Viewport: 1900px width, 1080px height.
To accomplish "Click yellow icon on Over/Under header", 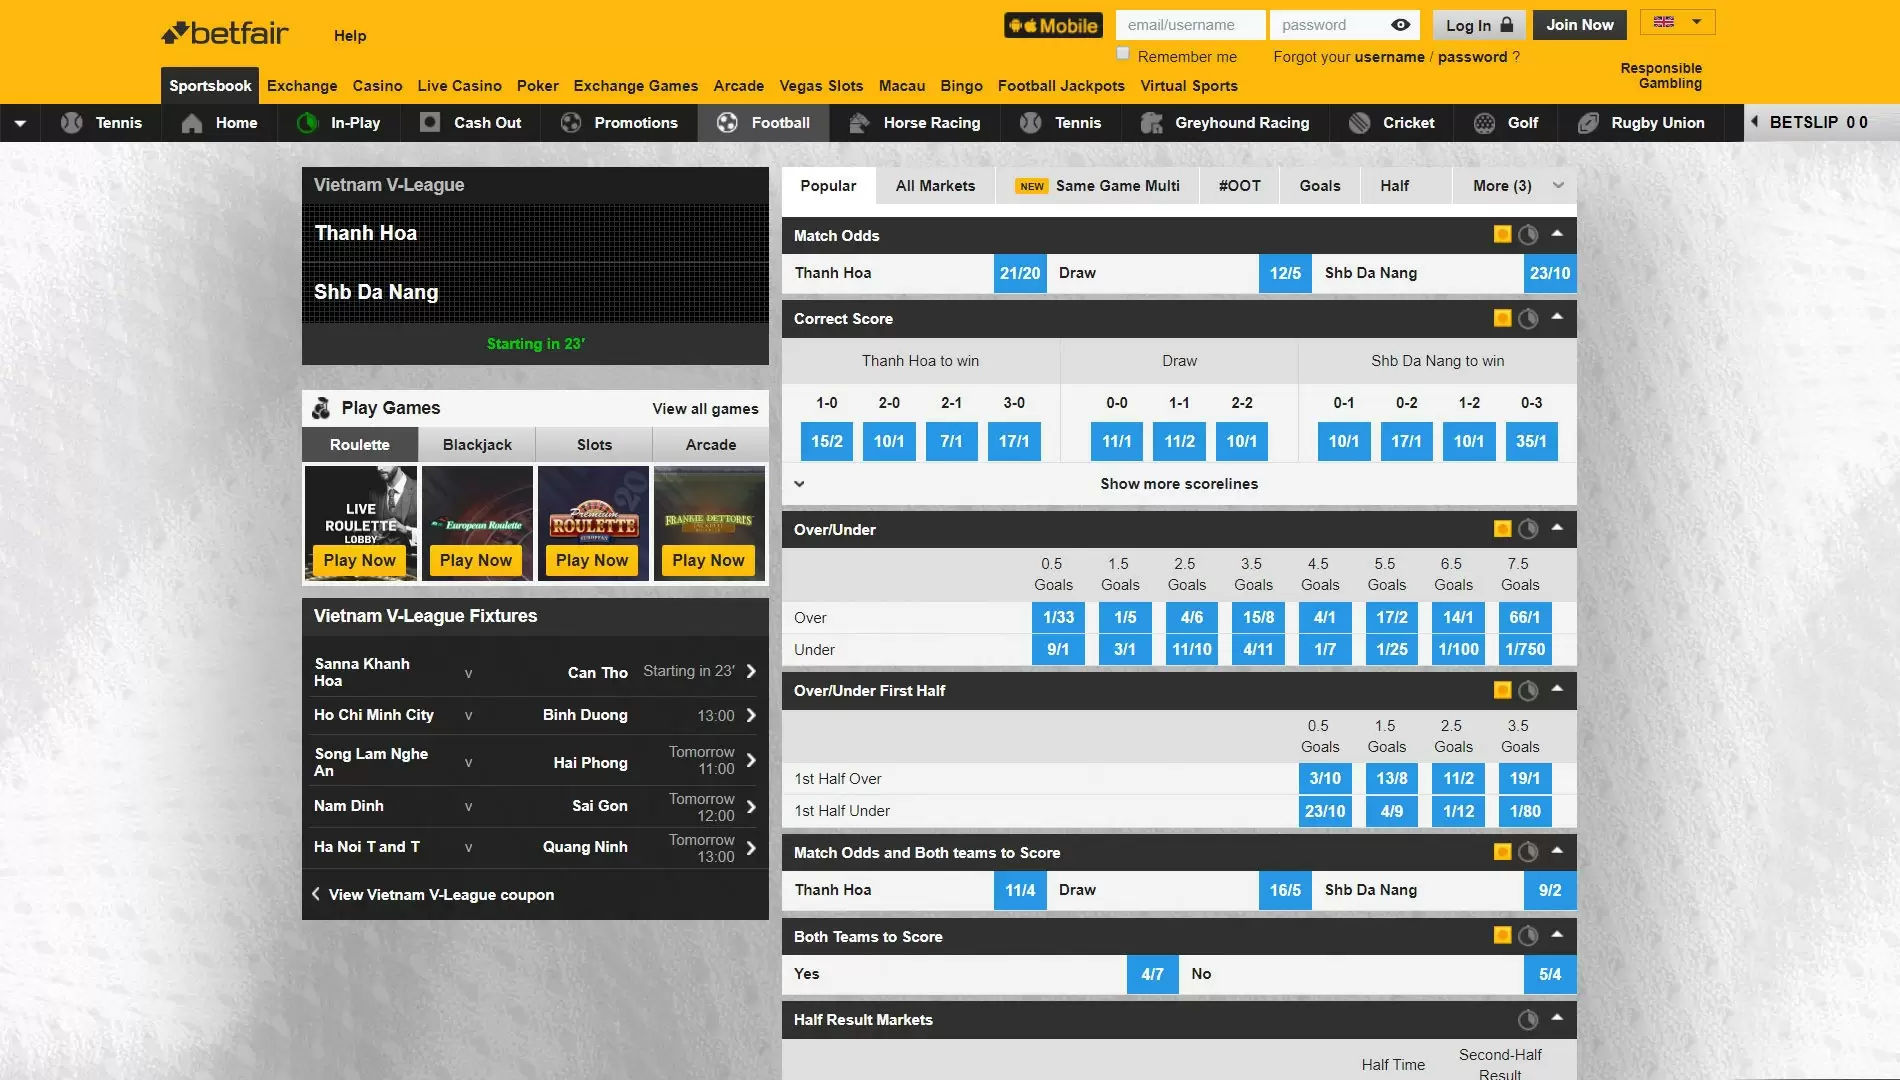I will [1502, 529].
